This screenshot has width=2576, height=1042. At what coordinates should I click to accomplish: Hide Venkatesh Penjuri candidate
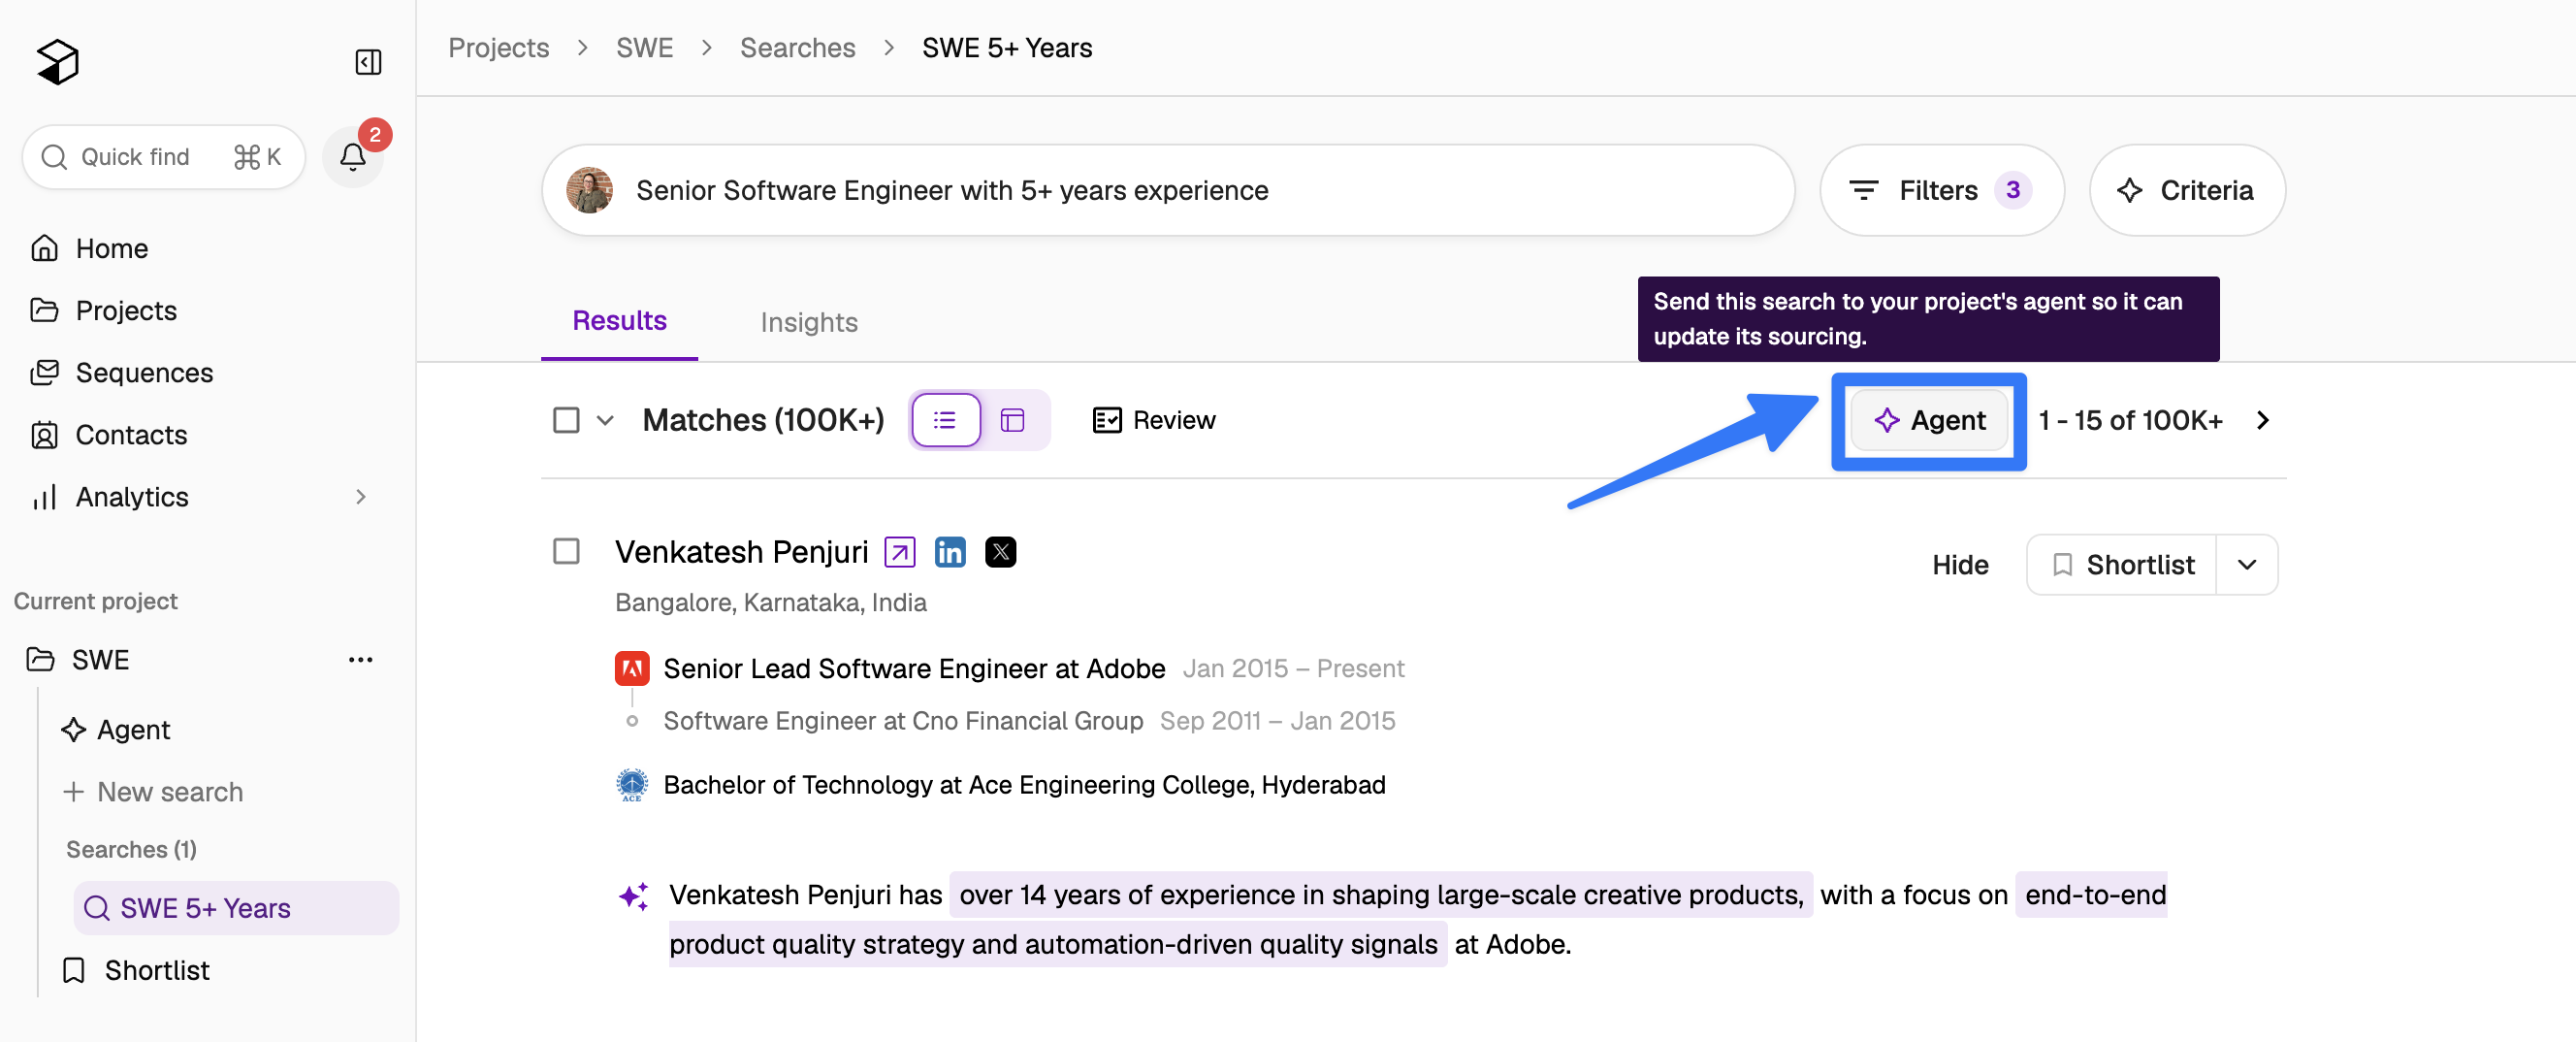click(x=1960, y=565)
